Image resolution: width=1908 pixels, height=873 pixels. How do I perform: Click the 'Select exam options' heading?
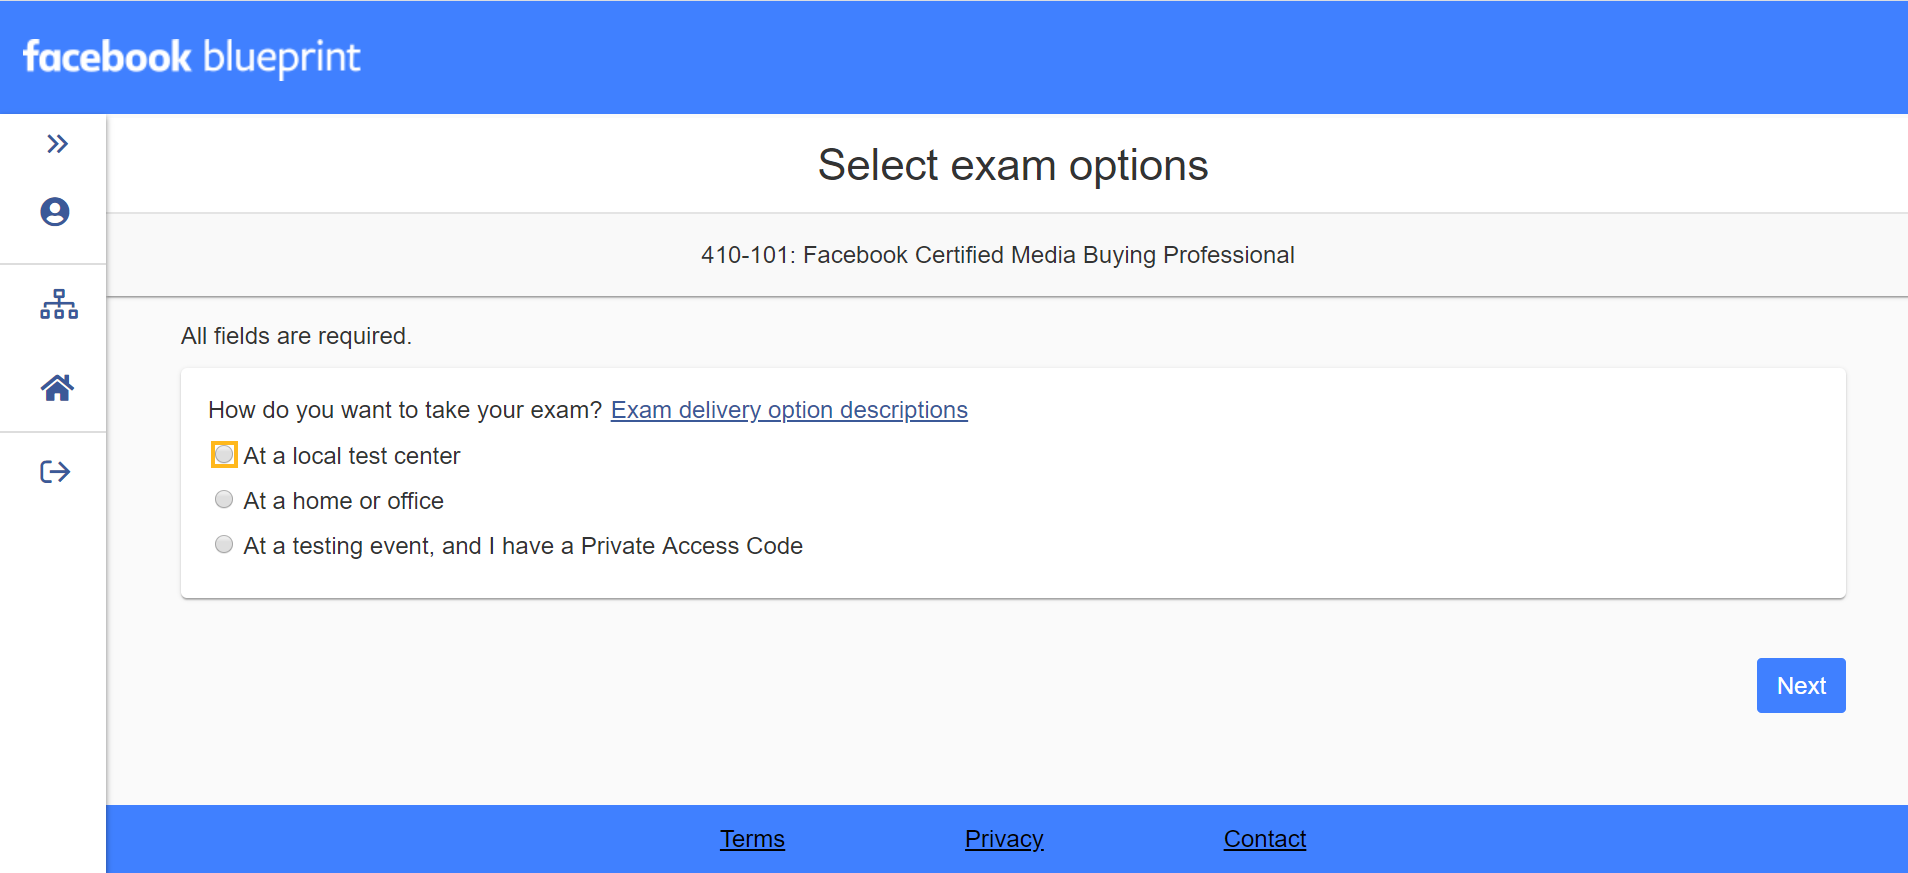coord(1013,166)
